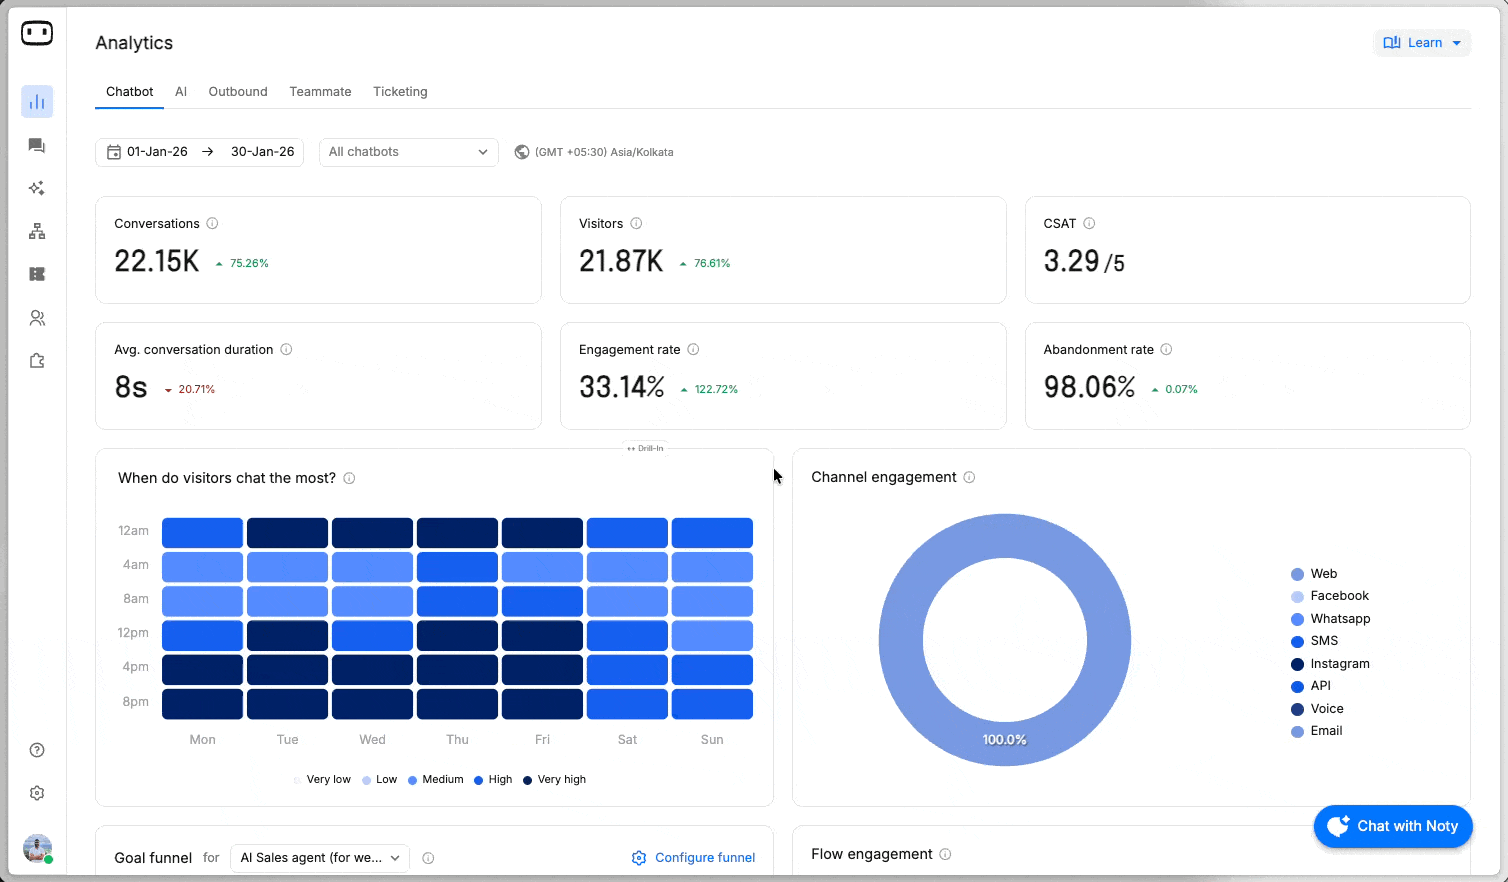Click the help question mark icon
Image resolution: width=1508 pixels, height=882 pixels.
(x=37, y=750)
